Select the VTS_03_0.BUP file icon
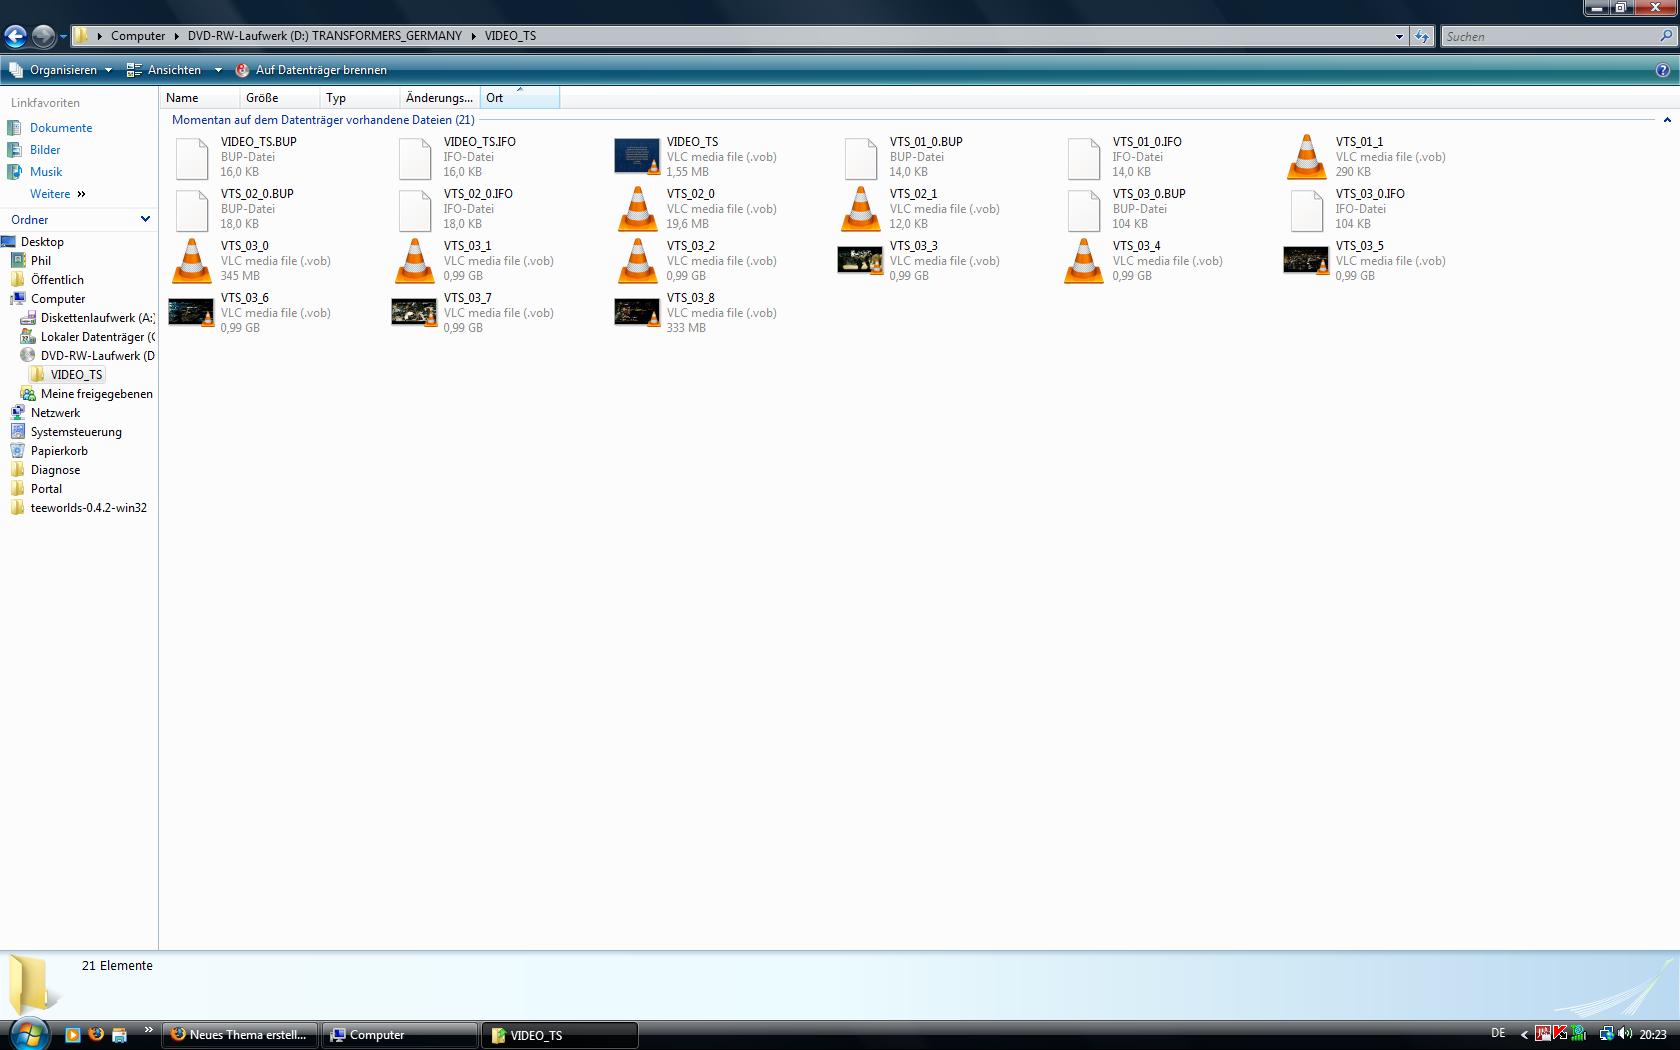The image size is (1680, 1050). coord(1083,210)
